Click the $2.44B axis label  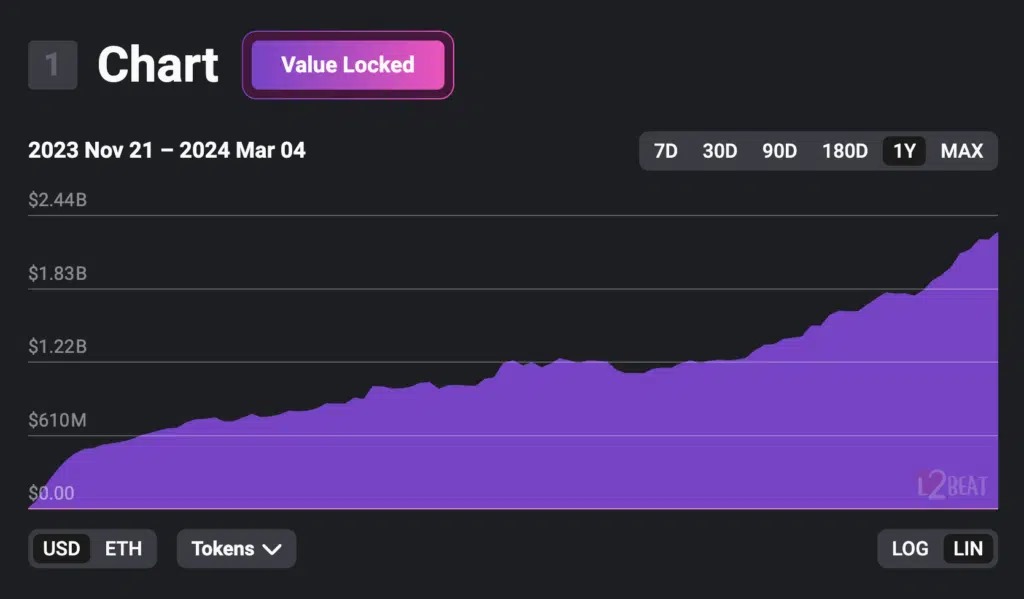pyautogui.click(x=57, y=200)
